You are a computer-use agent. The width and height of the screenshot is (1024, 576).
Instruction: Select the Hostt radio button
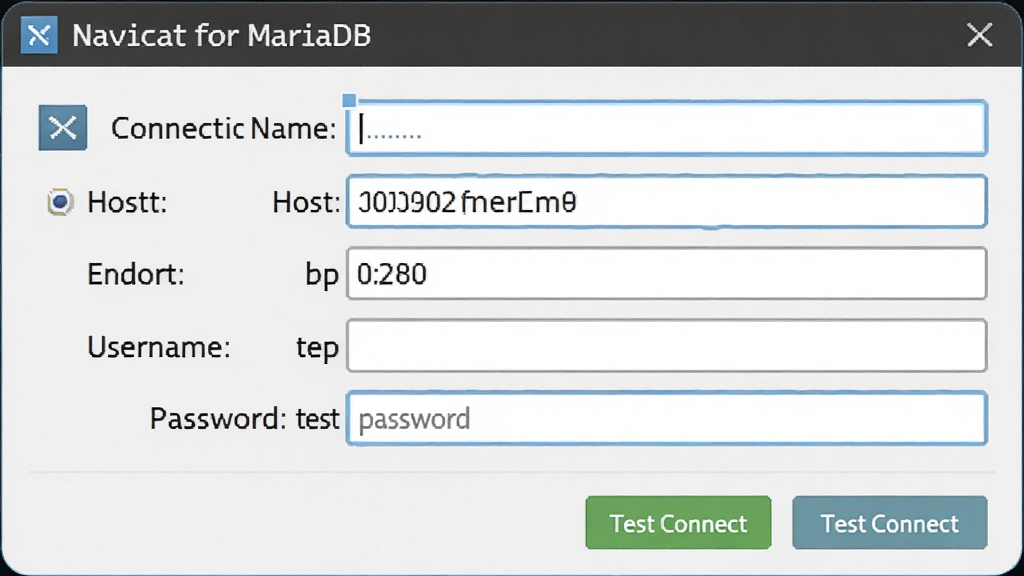click(x=60, y=202)
